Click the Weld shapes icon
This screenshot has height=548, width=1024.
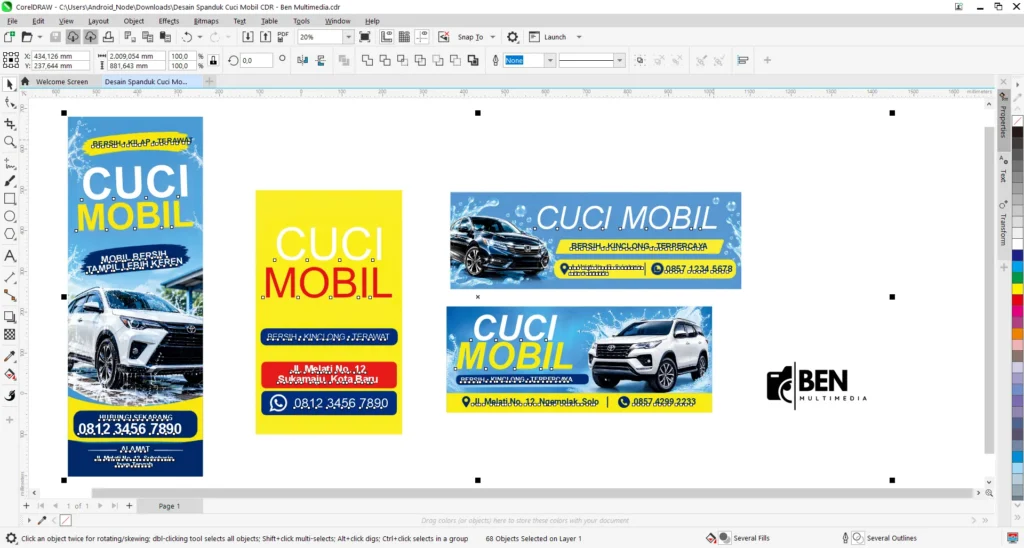pos(368,60)
